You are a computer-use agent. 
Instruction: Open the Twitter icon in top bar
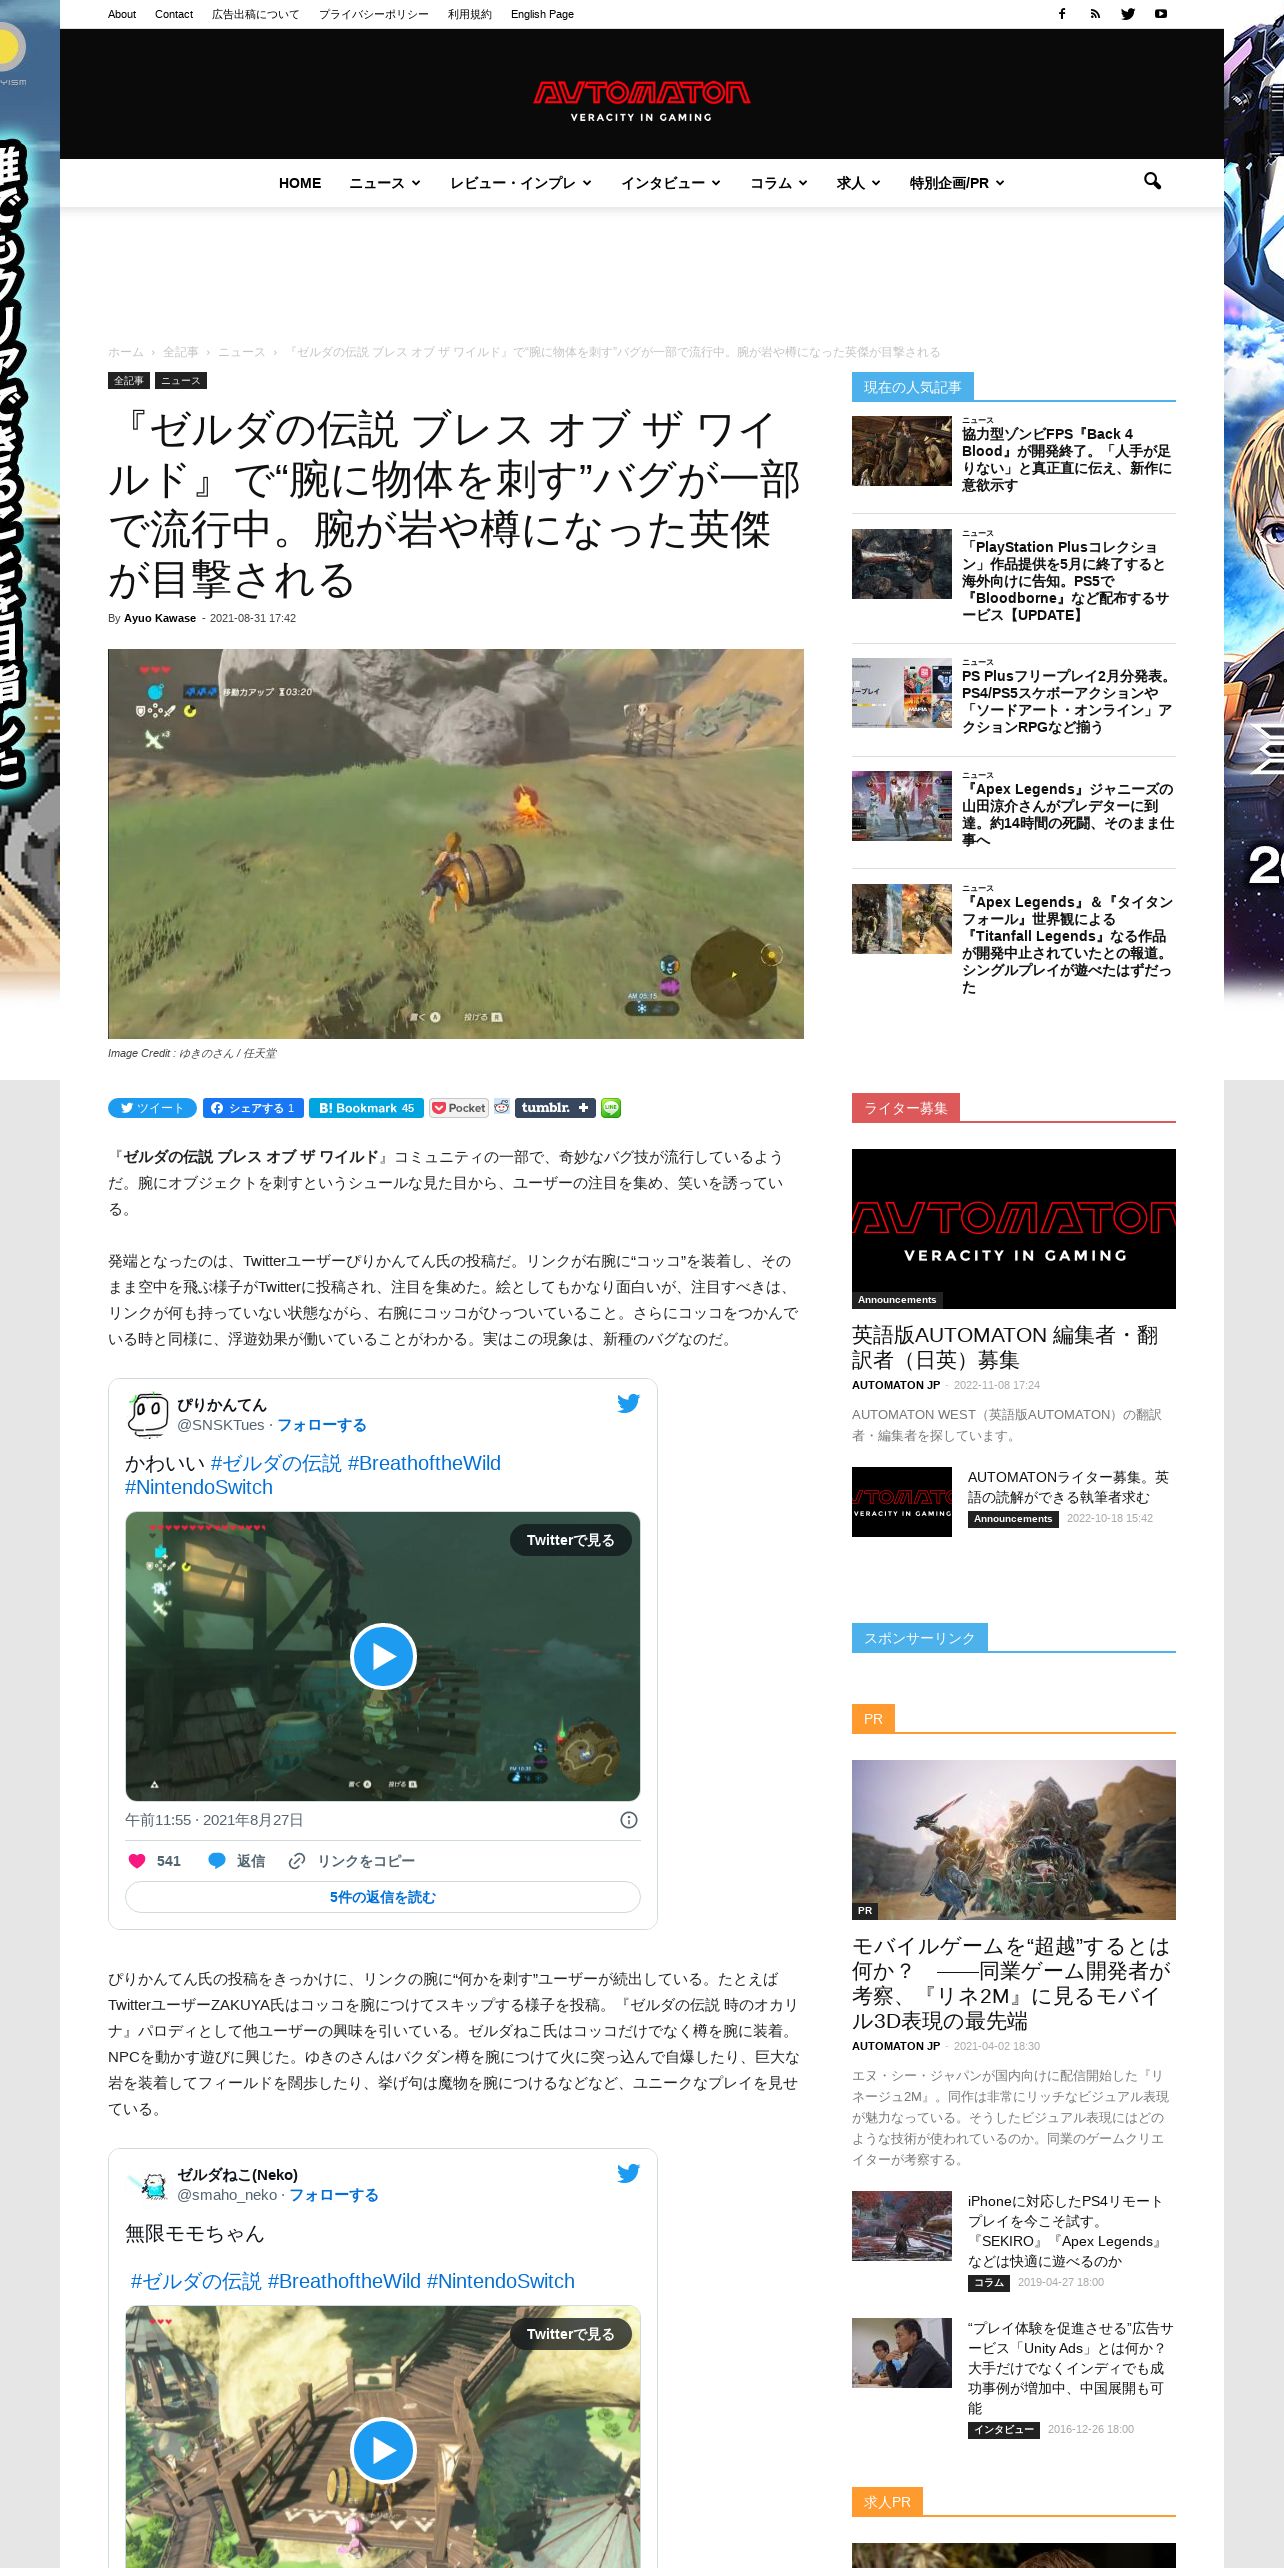pos(1128,14)
